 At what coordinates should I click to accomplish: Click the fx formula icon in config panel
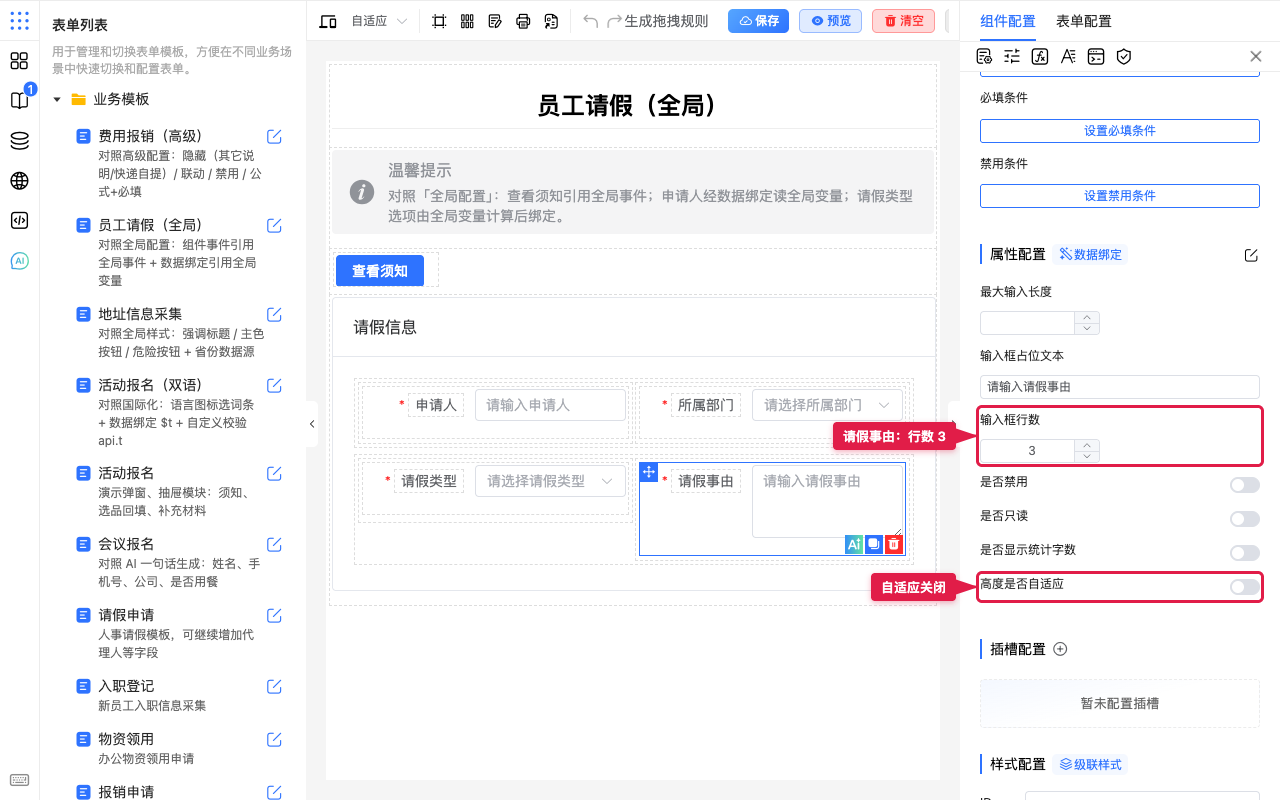pos(1040,57)
